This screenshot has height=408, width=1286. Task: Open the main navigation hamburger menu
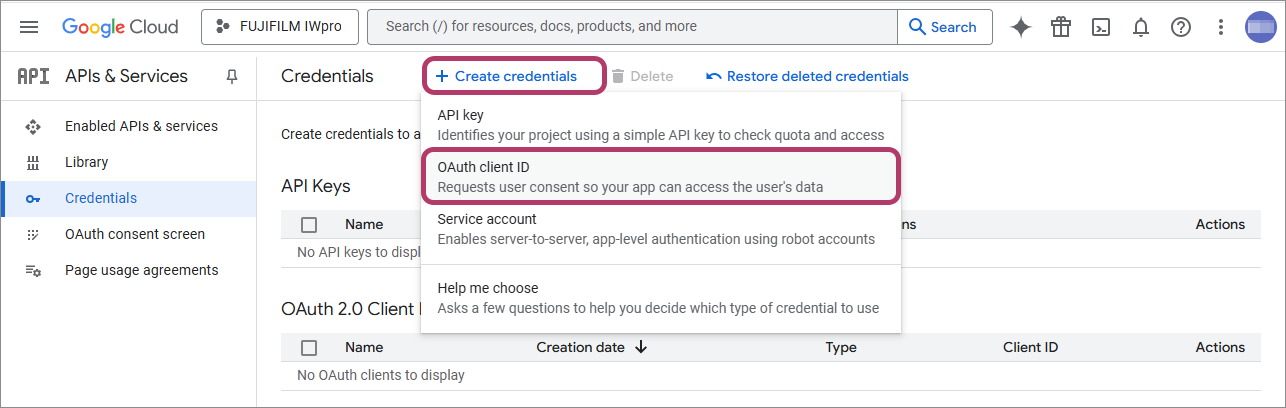click(x=29, y=27)
